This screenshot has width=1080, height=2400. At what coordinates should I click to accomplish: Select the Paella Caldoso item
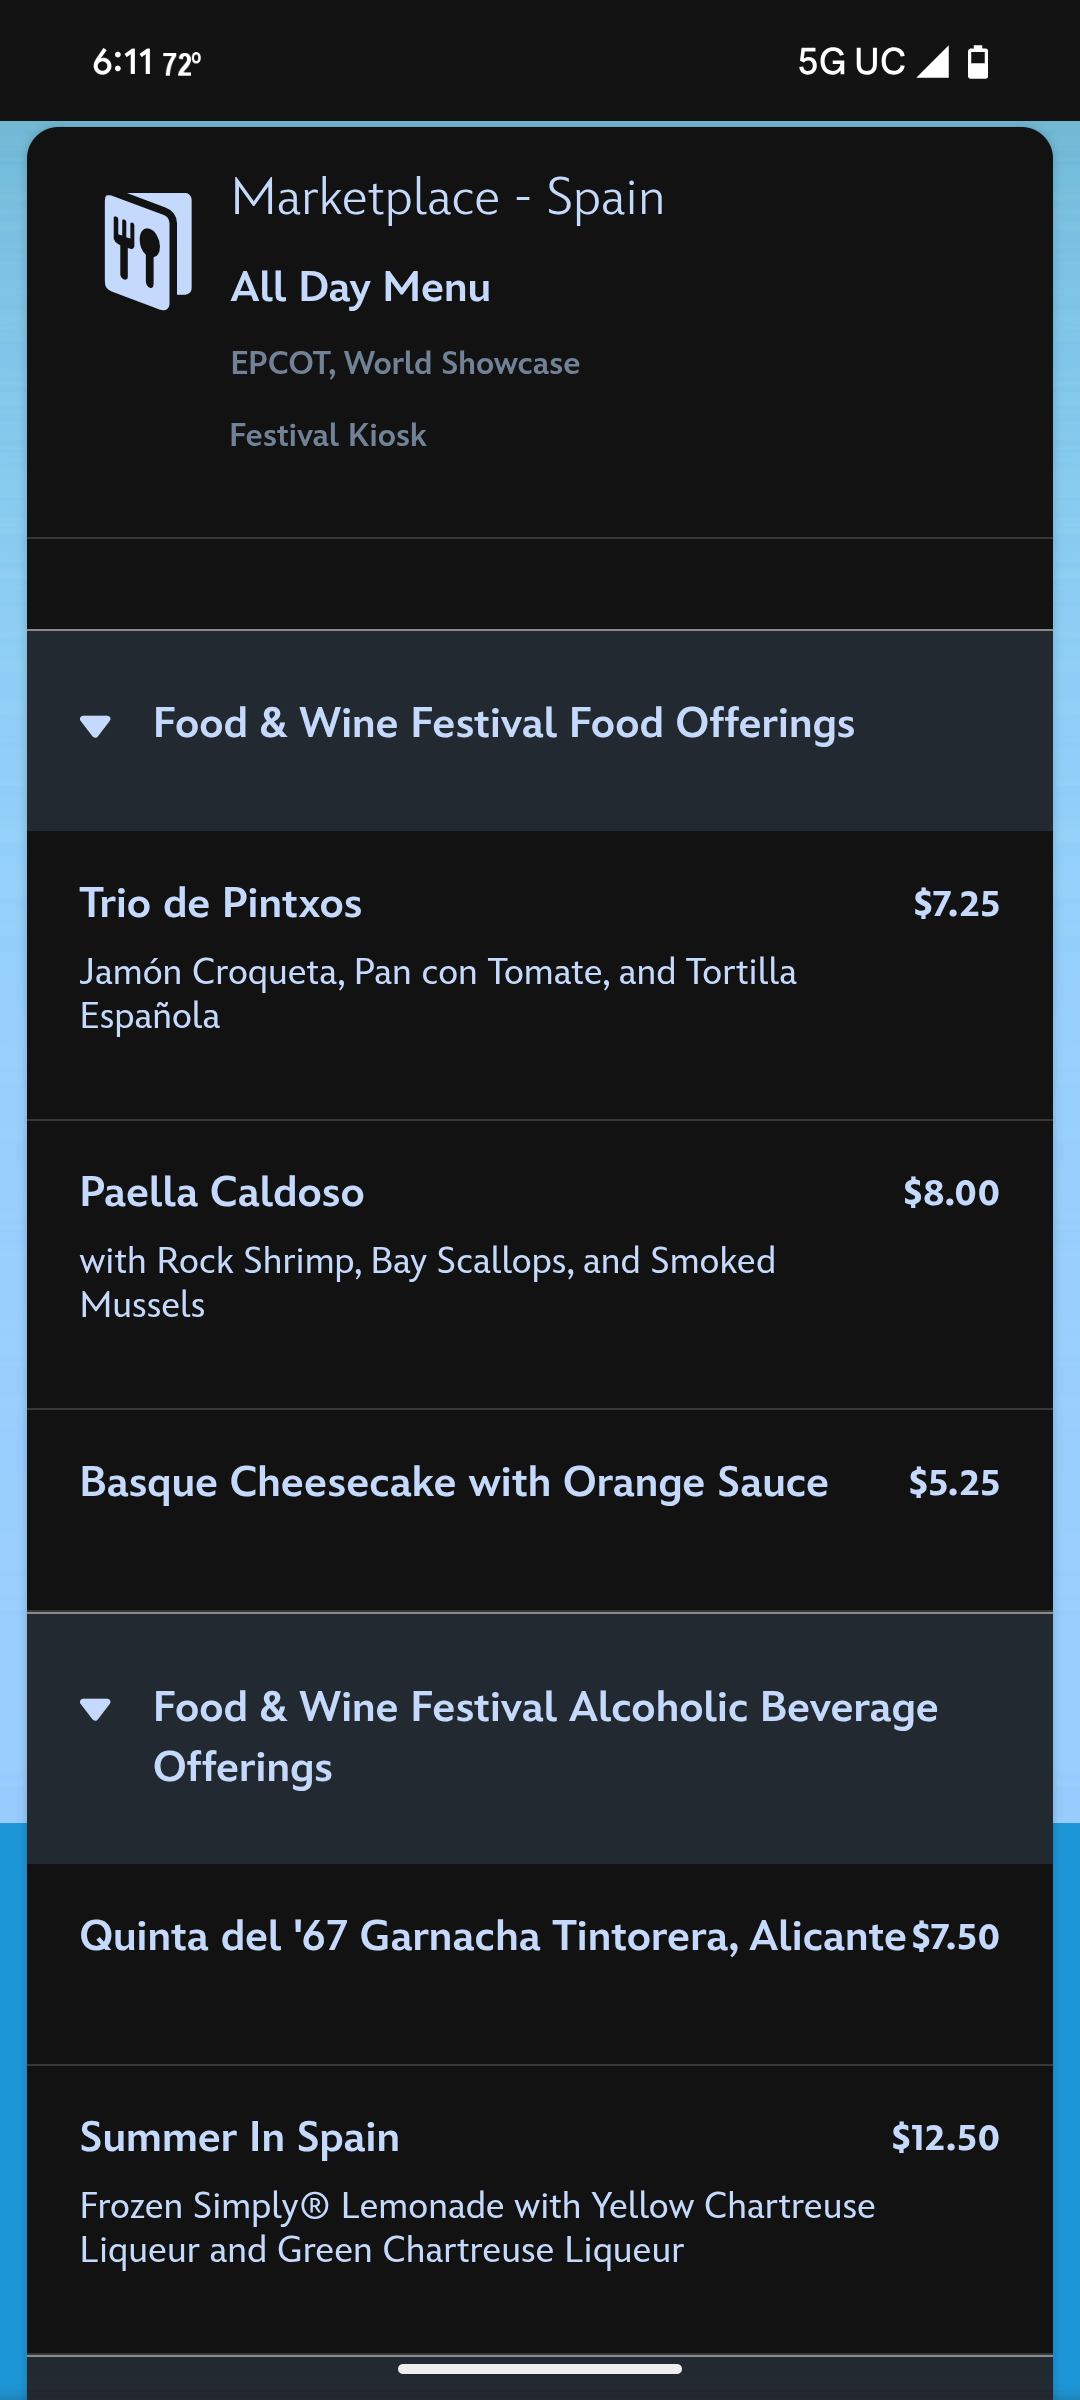(x=540, y=1265)
